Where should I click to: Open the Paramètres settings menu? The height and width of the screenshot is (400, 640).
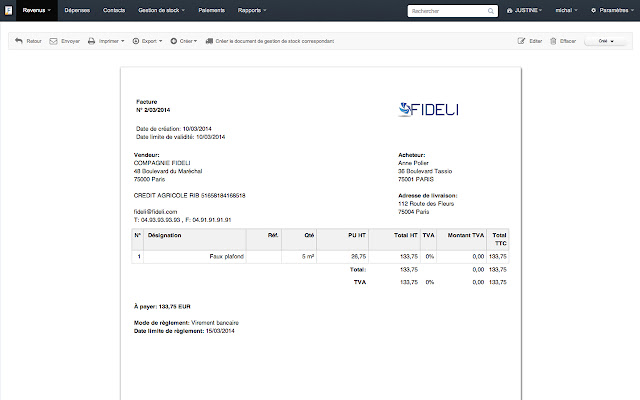pos(613,10)
